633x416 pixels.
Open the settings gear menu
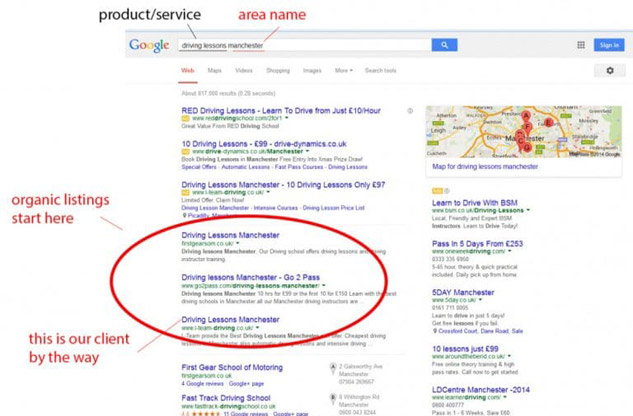(x=610, y=71)
